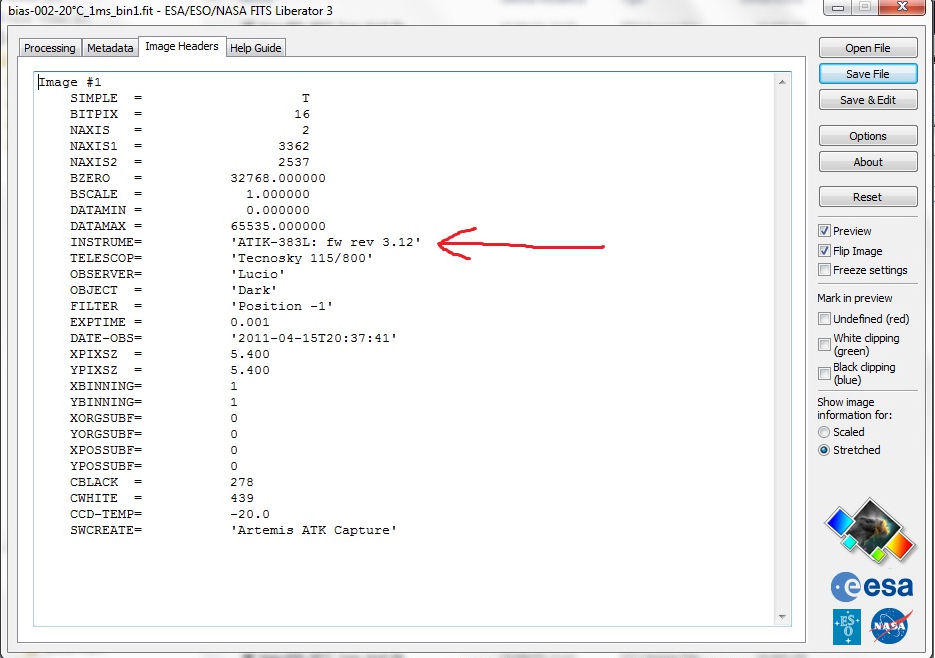Image resolution: width=935 pixels, height=658 pixels.
Task: Click the NAXIS1 value 3362
Action: [294, 146]
